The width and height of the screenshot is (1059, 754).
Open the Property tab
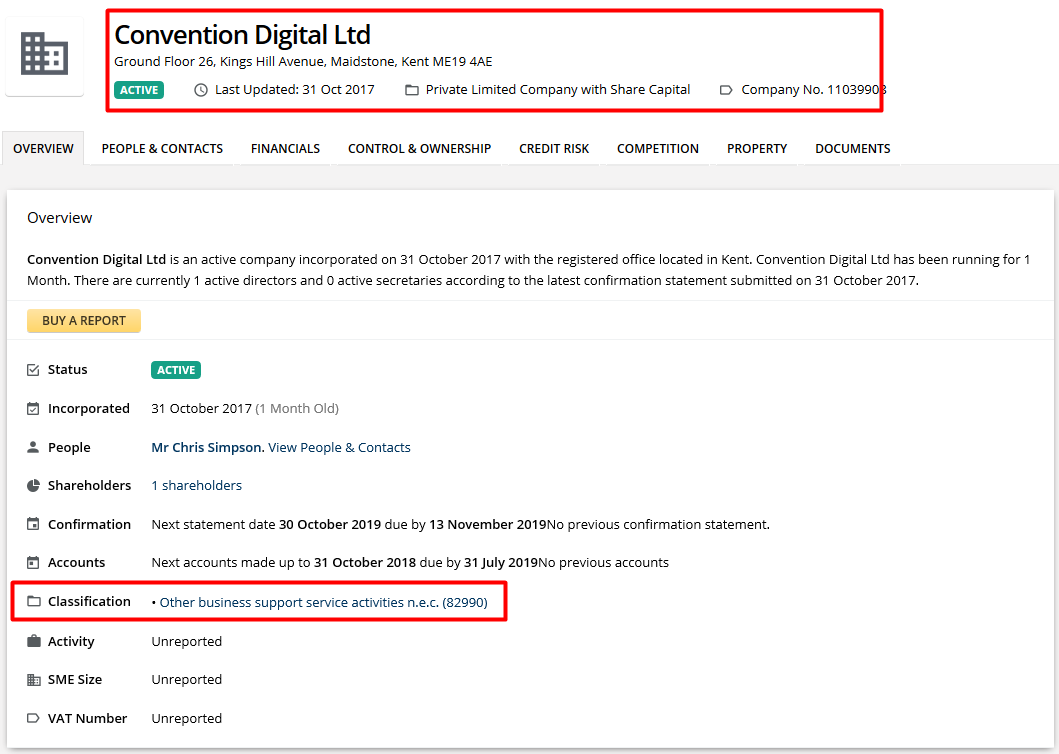point(757,149)
